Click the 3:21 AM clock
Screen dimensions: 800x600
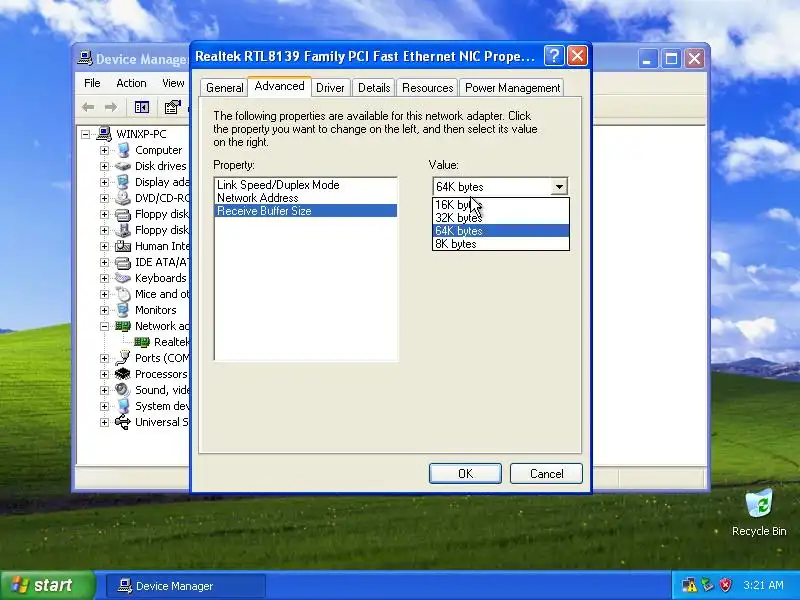(x=763, y=585)
